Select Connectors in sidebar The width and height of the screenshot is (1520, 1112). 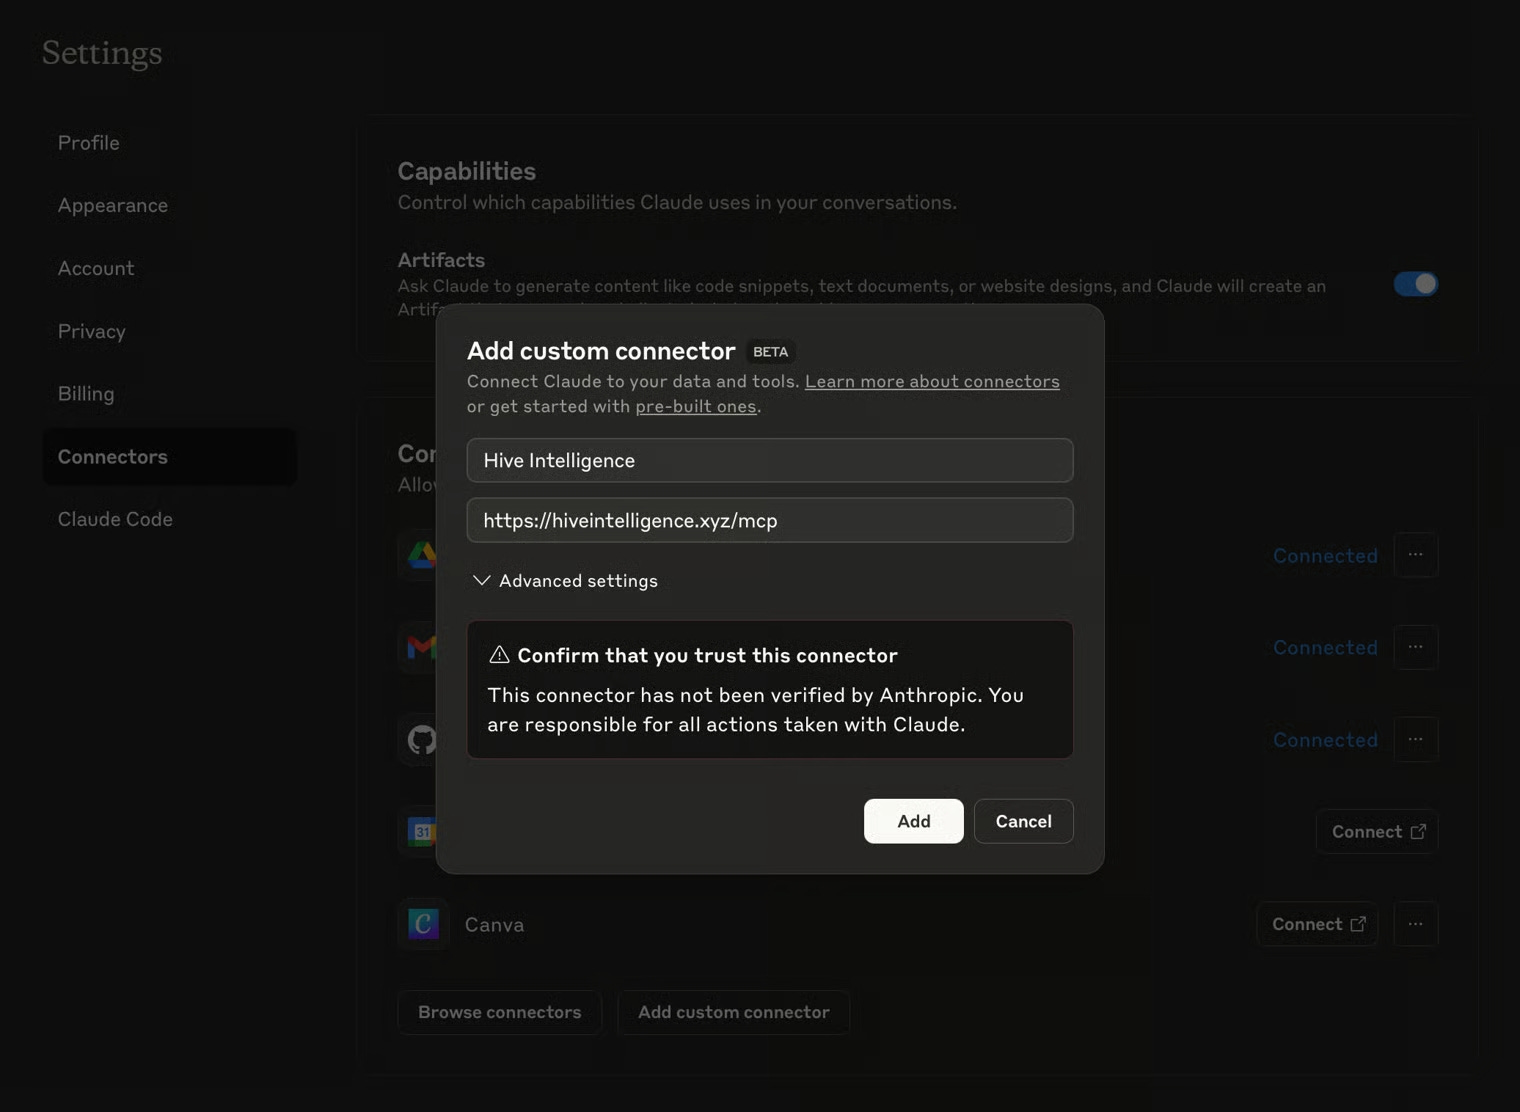tap(170, 457)
